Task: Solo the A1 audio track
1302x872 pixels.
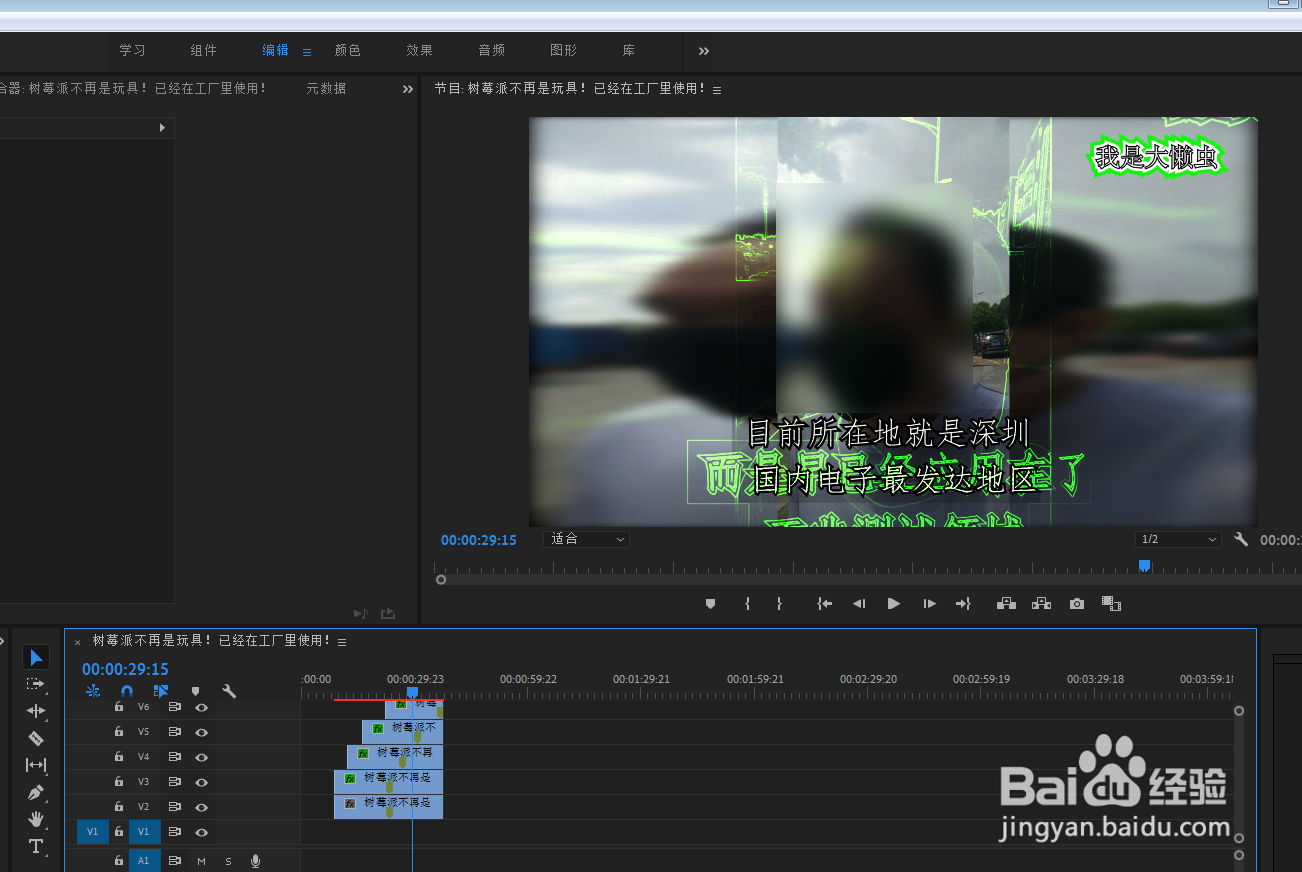Action: coord(228,861)
